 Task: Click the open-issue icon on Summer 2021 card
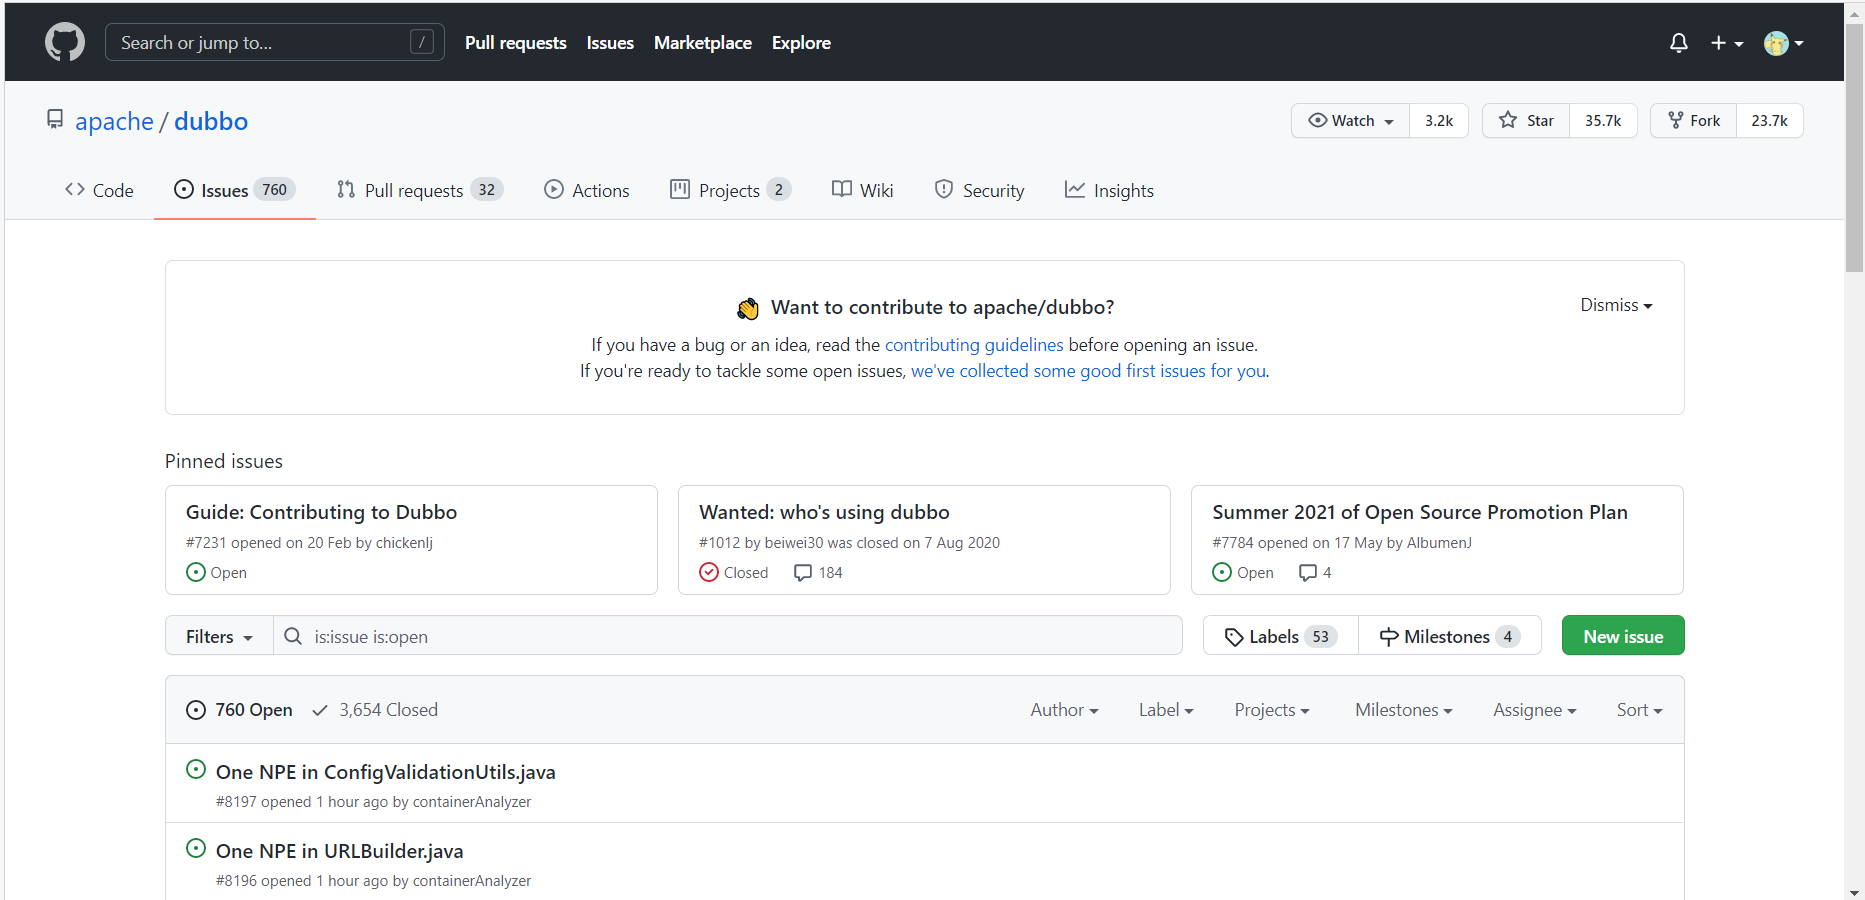[1222, 572]
